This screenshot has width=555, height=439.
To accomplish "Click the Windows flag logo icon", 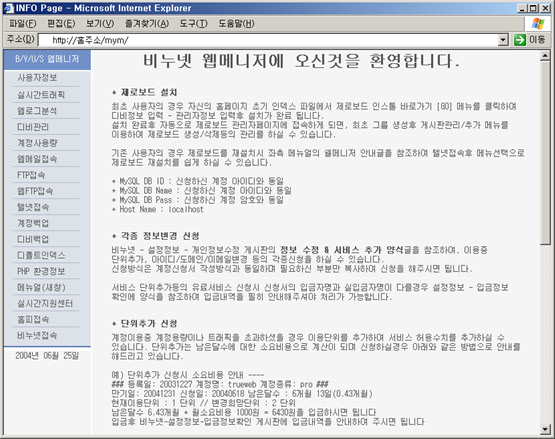I will tap(538, 24).
